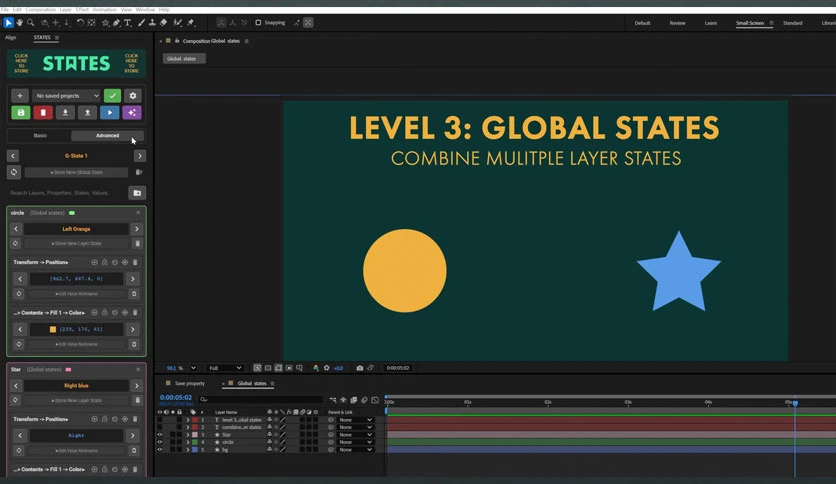The width and height of the screenshot is (836, 484).
Task: Select the Eraser tool
Action: (164, 22)
